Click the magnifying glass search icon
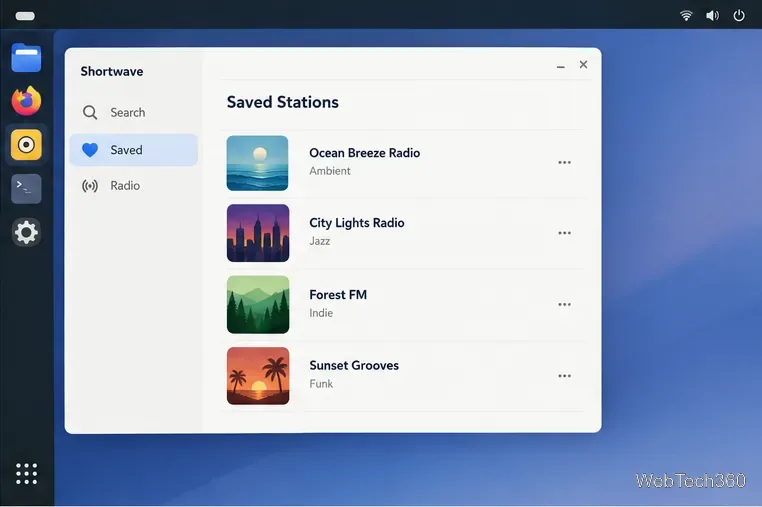 pos(90,112)
